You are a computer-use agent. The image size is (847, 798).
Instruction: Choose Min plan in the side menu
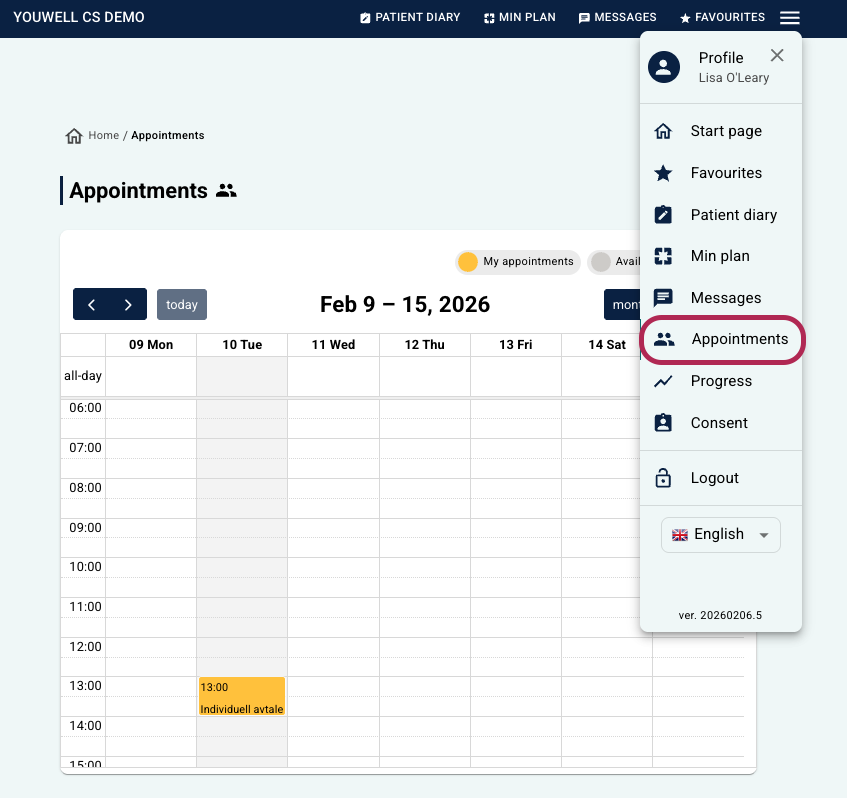click(721, 256)
